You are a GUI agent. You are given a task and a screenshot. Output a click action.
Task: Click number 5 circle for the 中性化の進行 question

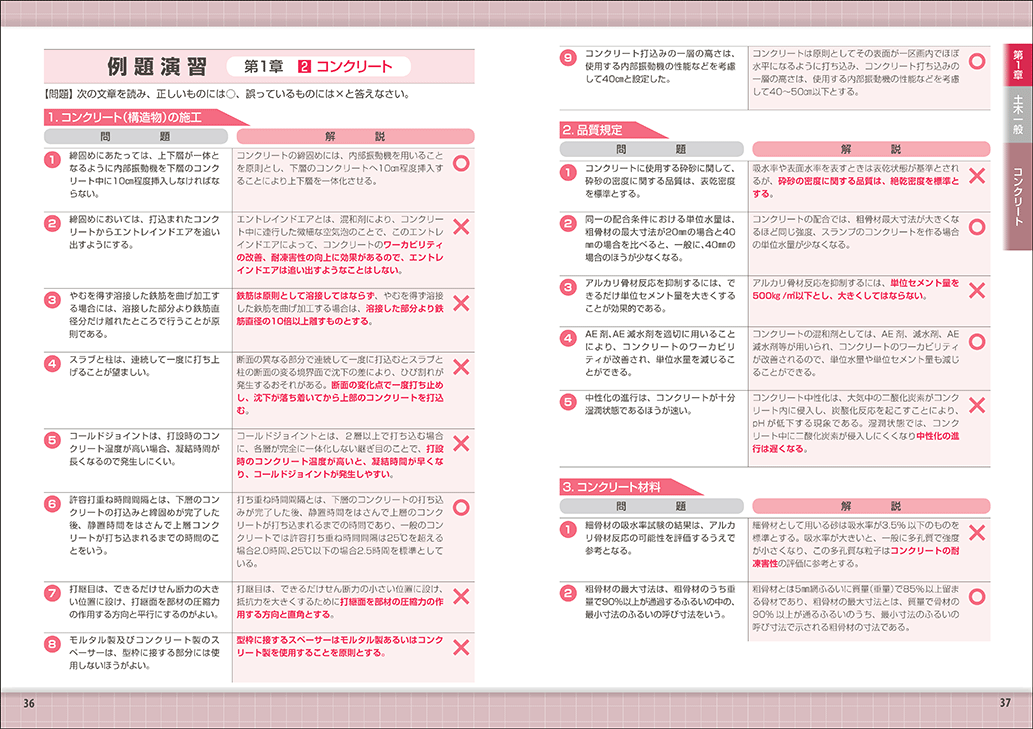(568, 402)
